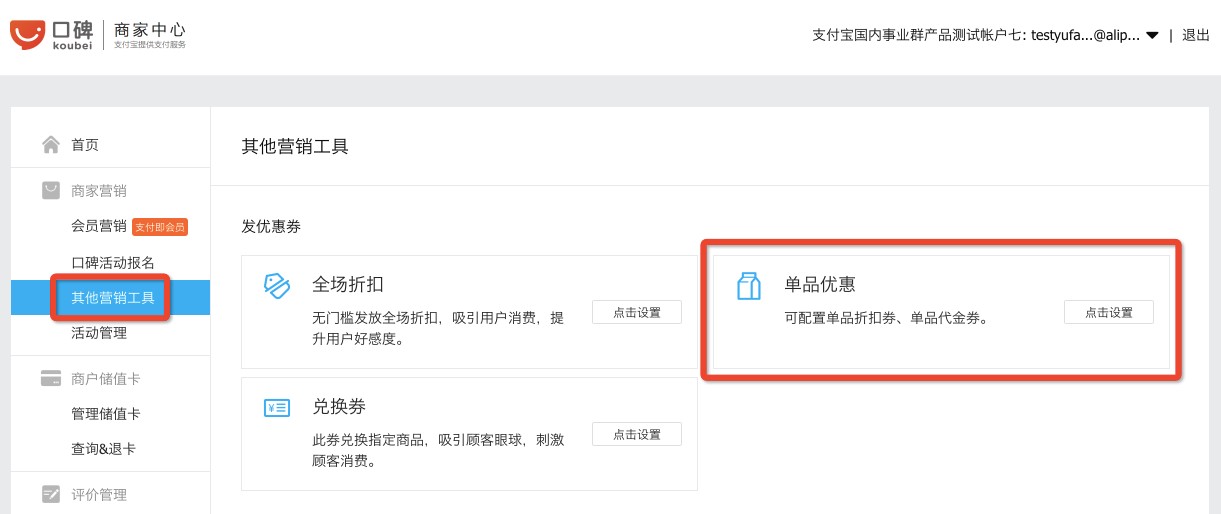Click the home icon in sidebar
The image size is (1221, 514).
click(51, 145)
